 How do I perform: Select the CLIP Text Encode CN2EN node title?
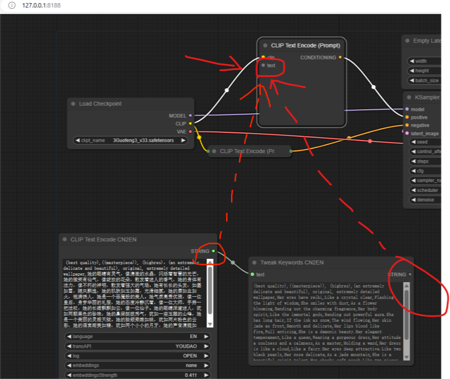click(104, 239)
